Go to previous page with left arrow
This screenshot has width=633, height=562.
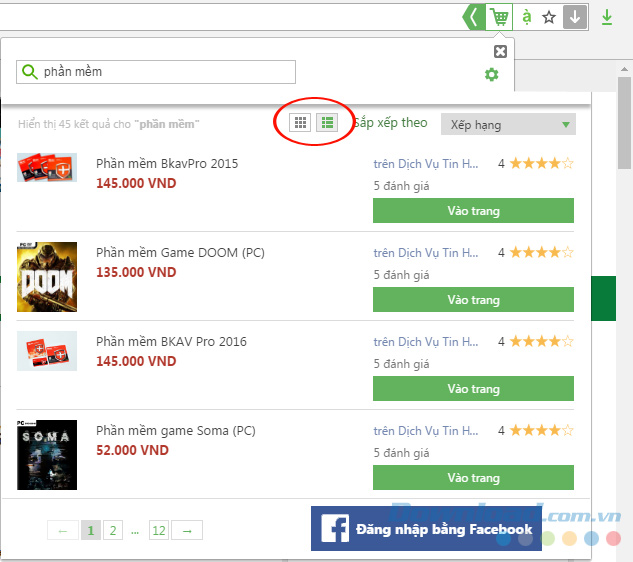click(x=63, y=530)
